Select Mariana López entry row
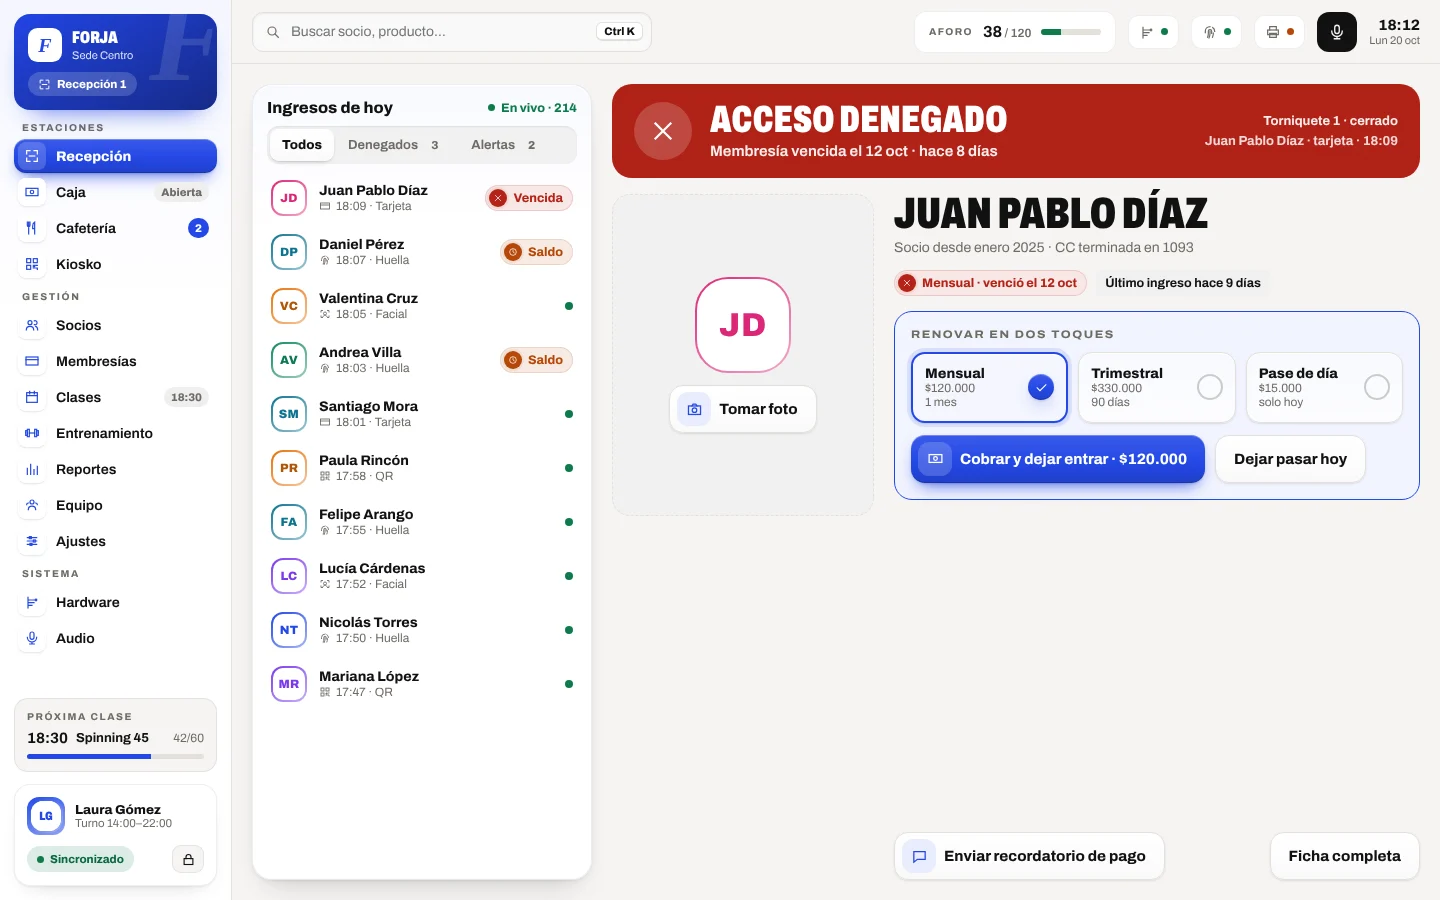1440x900 pixels. (x=422, y=684)
